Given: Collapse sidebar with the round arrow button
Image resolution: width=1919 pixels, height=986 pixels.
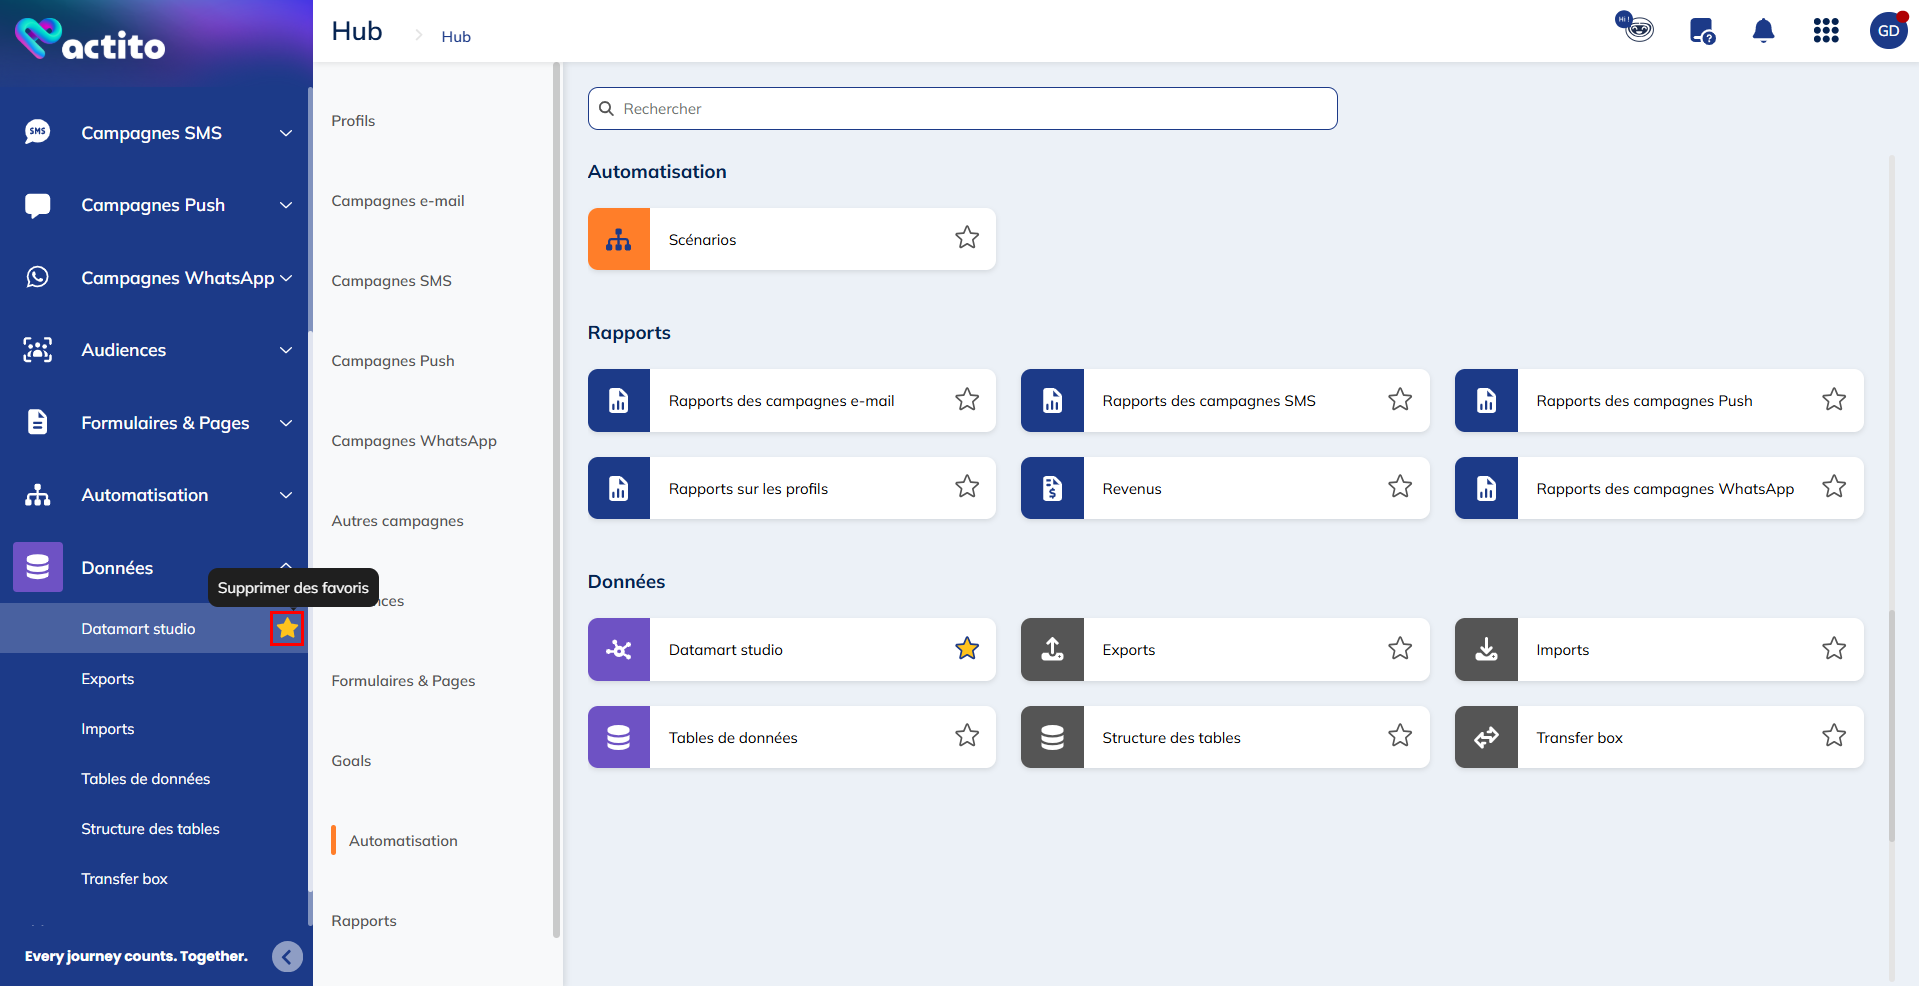Looking at the screenshot, I should [x=287, y=957].
